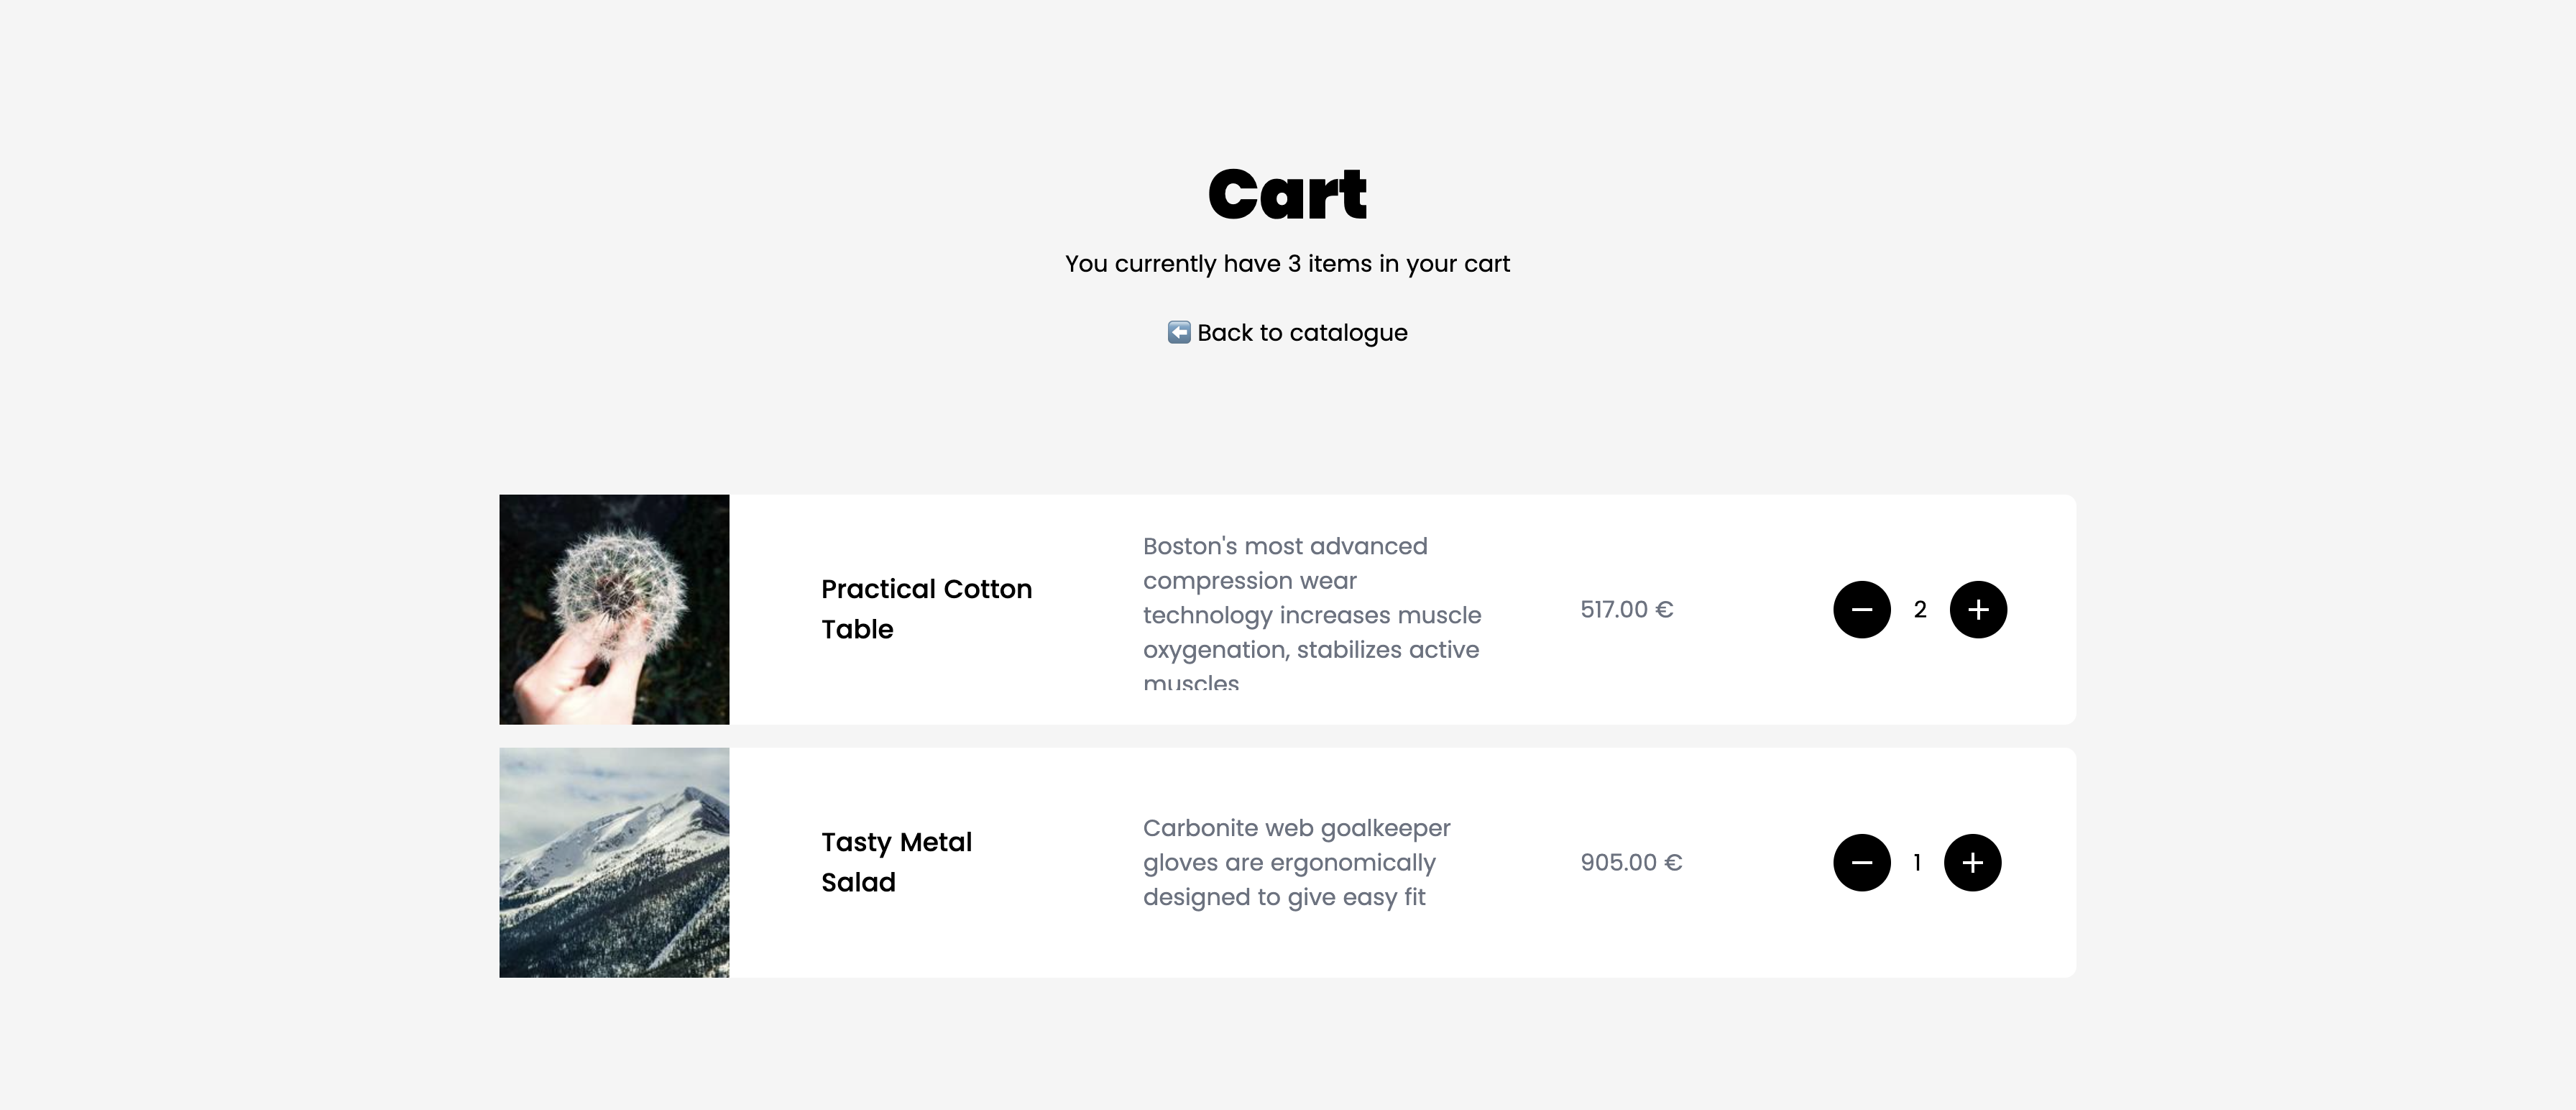This screenshot has width=2576, height=1110.
Task: Select the Tasty Metal Salad title
Action: point(896,862)
